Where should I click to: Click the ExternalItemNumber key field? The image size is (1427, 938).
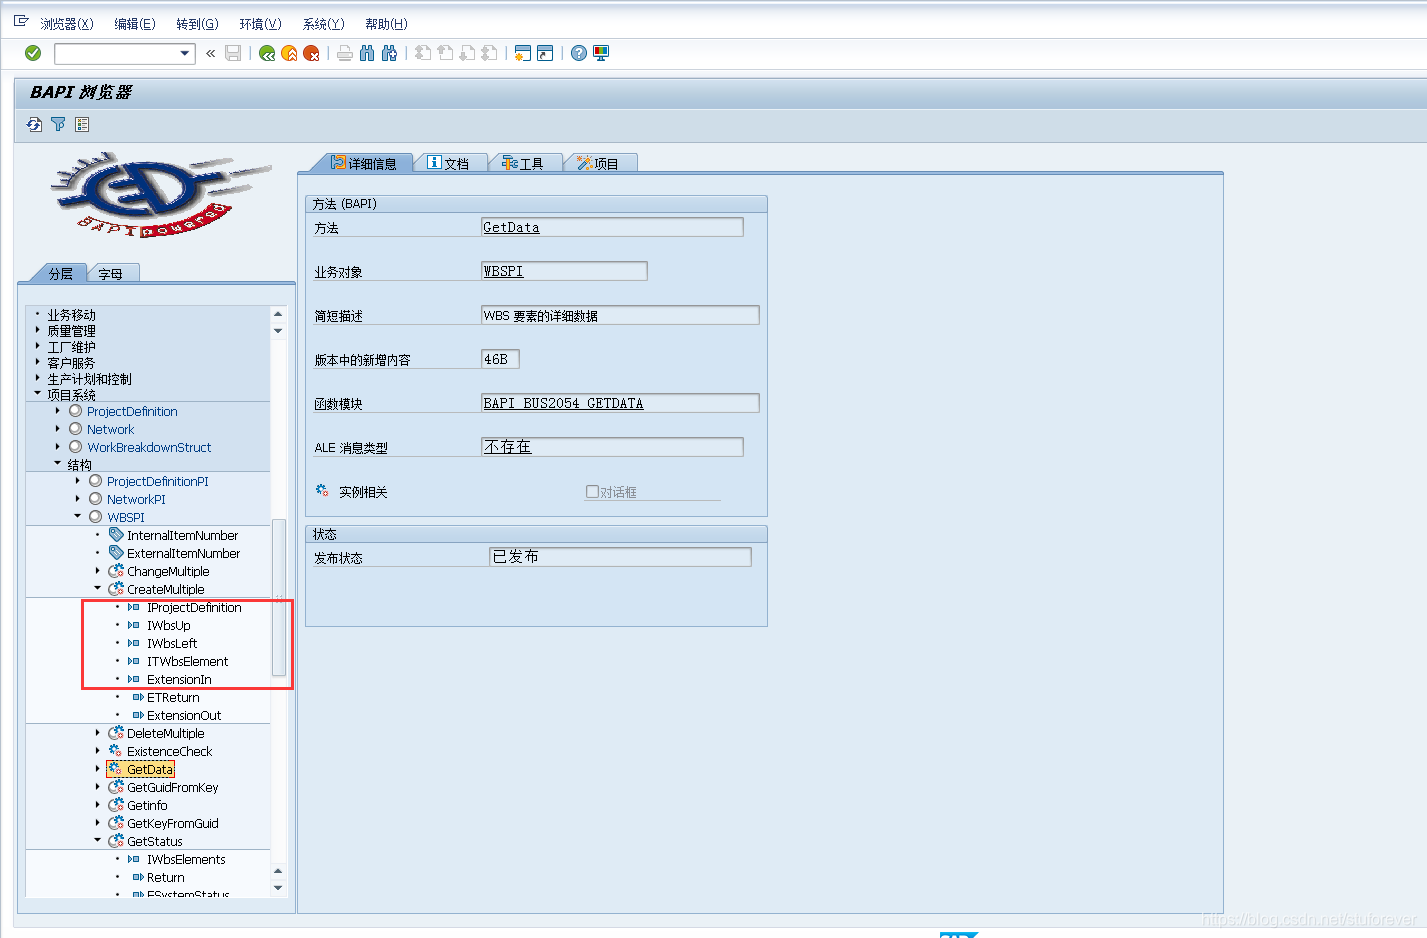(183, 553)
